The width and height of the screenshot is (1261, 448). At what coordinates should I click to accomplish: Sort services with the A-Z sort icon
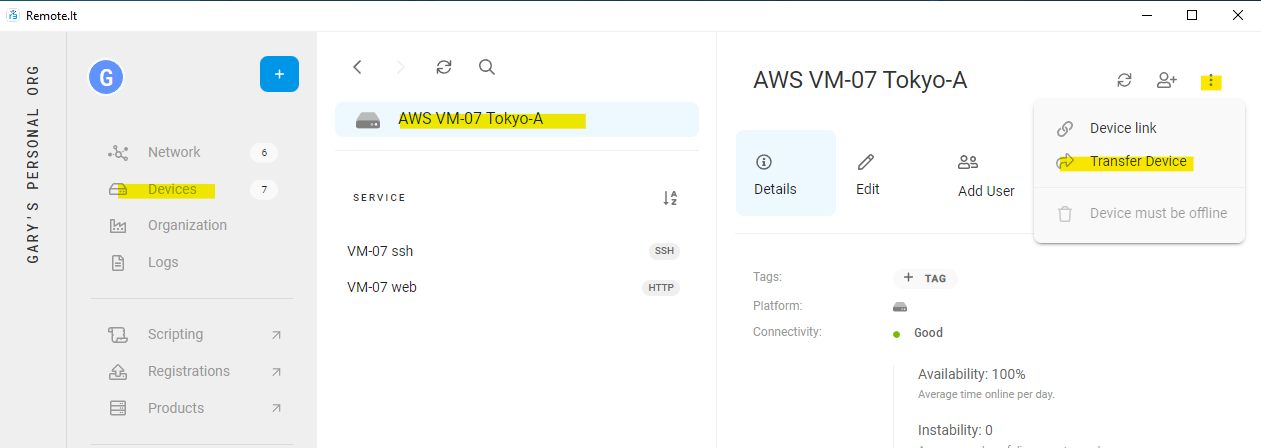tap(670, 198)
